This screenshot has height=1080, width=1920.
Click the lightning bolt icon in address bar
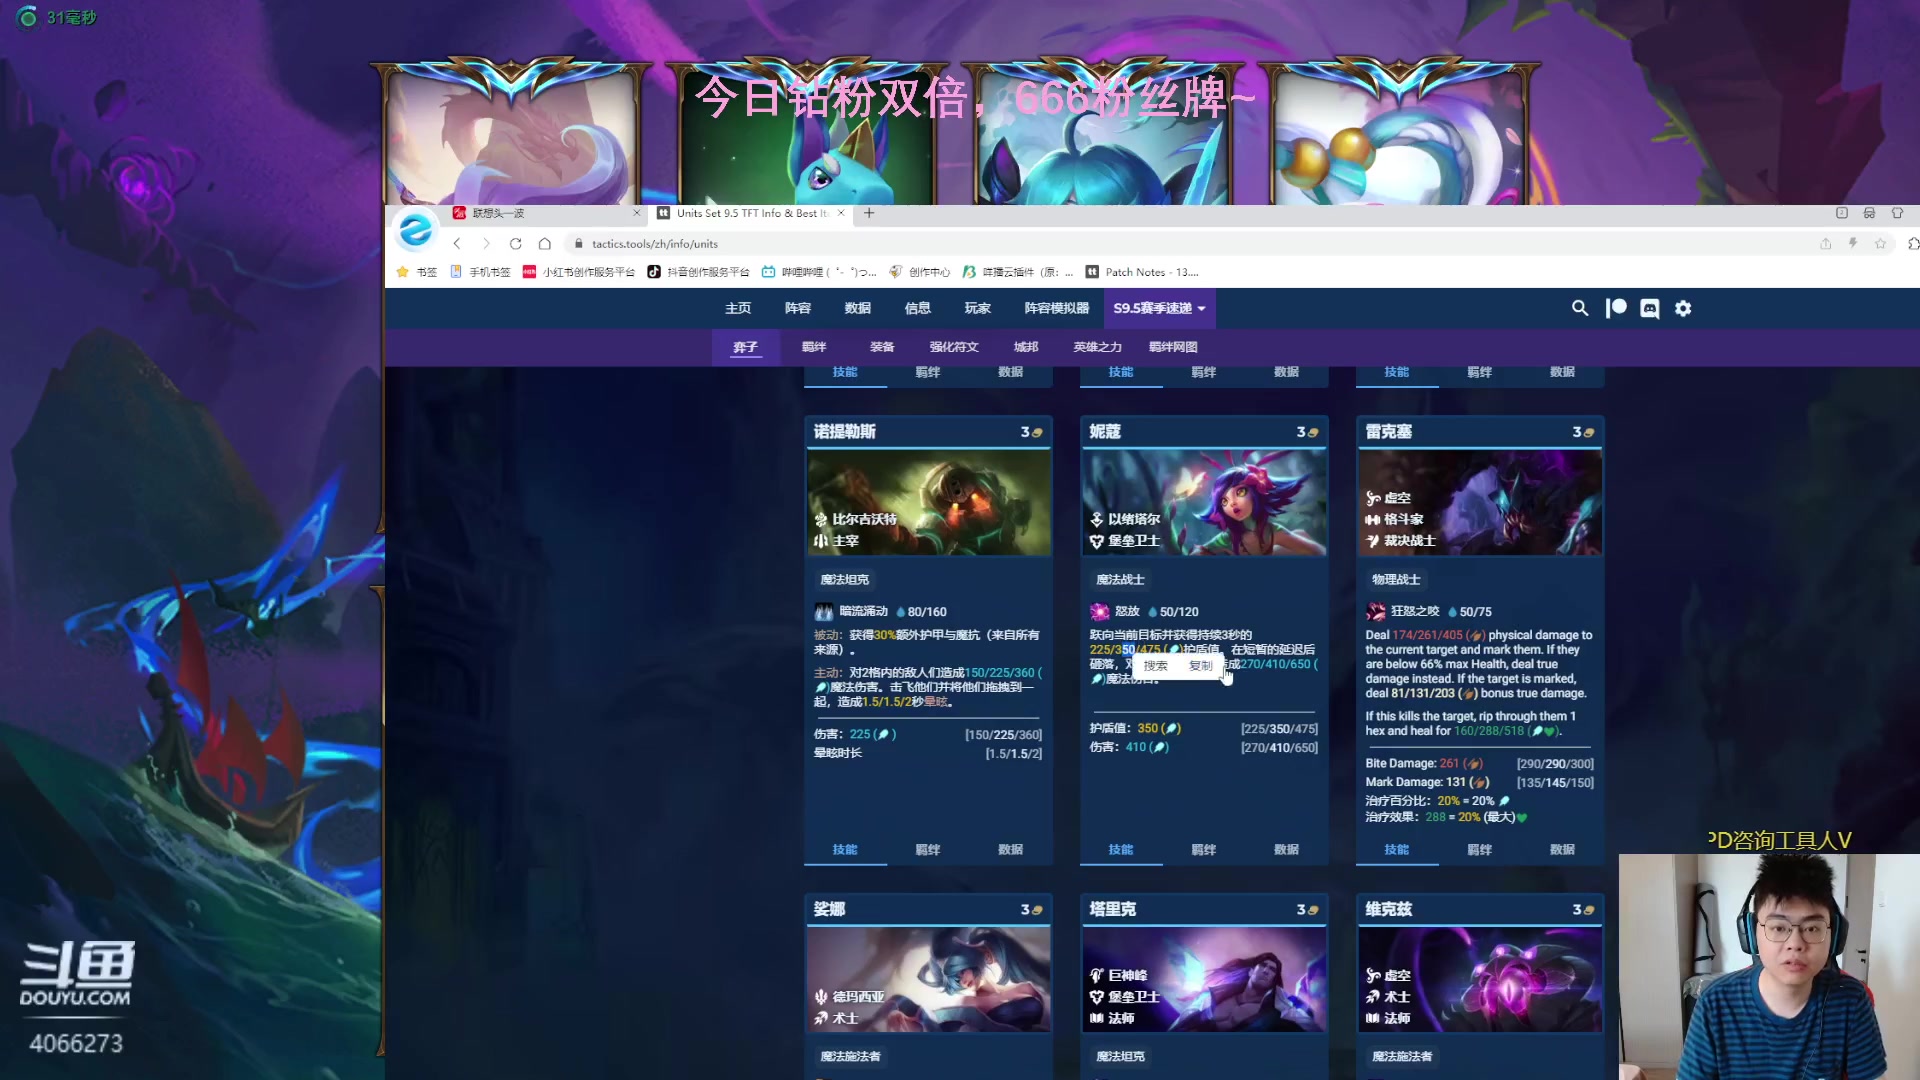pos(1853,243)
